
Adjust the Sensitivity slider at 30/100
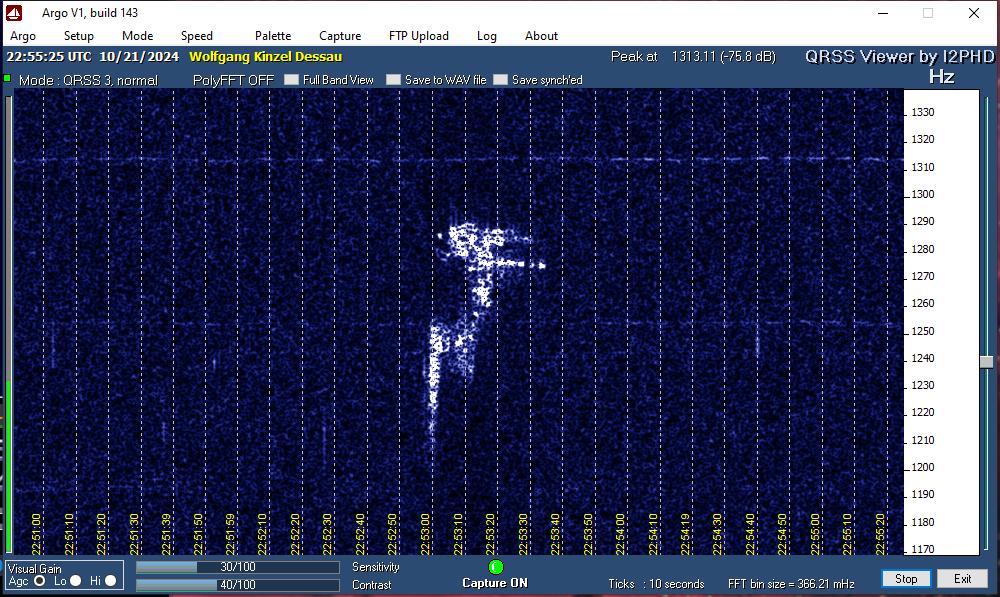coord(238,567)
